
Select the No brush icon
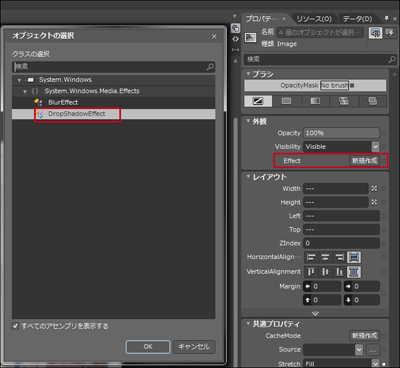[258, 101]
